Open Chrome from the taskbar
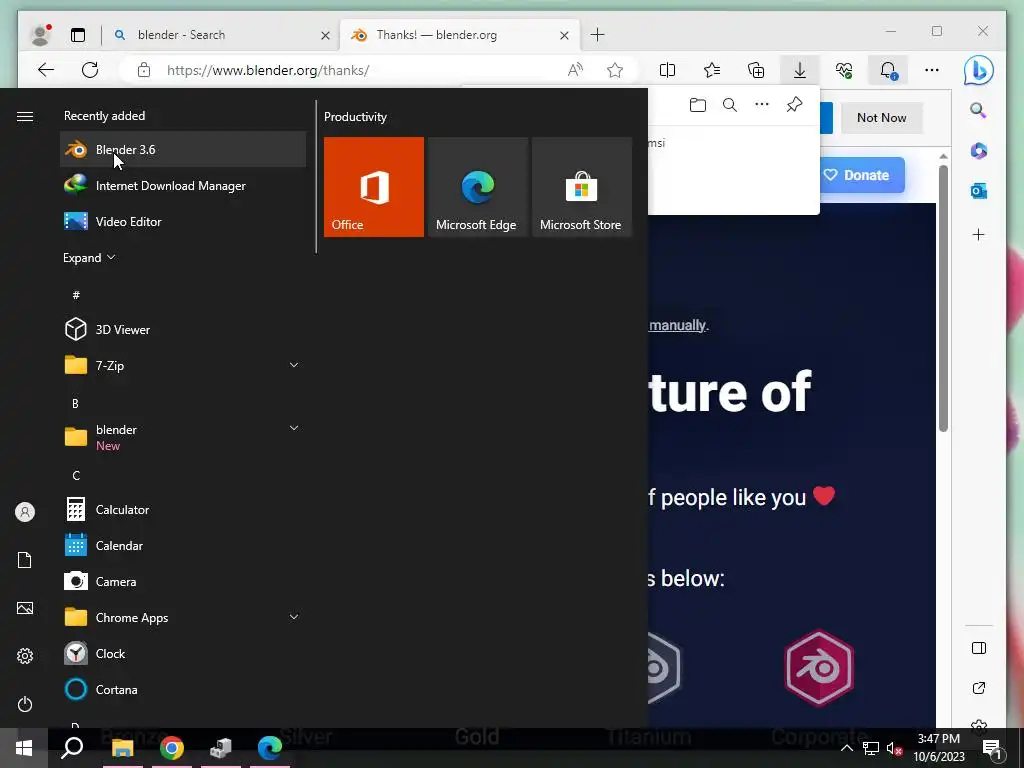 click(172, 748)
